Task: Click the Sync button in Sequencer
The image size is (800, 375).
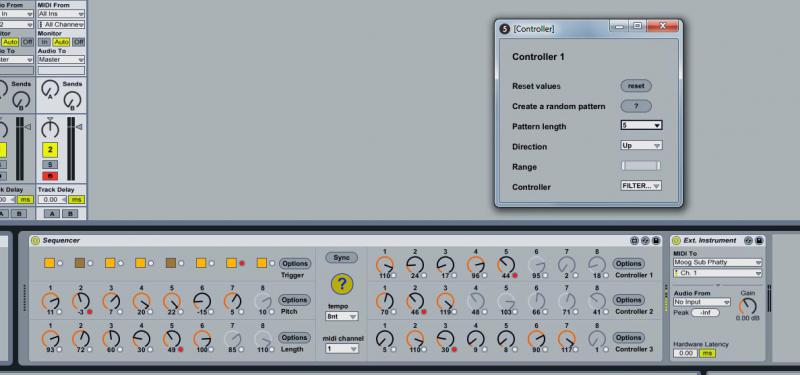Action: [x=341, y=258]
